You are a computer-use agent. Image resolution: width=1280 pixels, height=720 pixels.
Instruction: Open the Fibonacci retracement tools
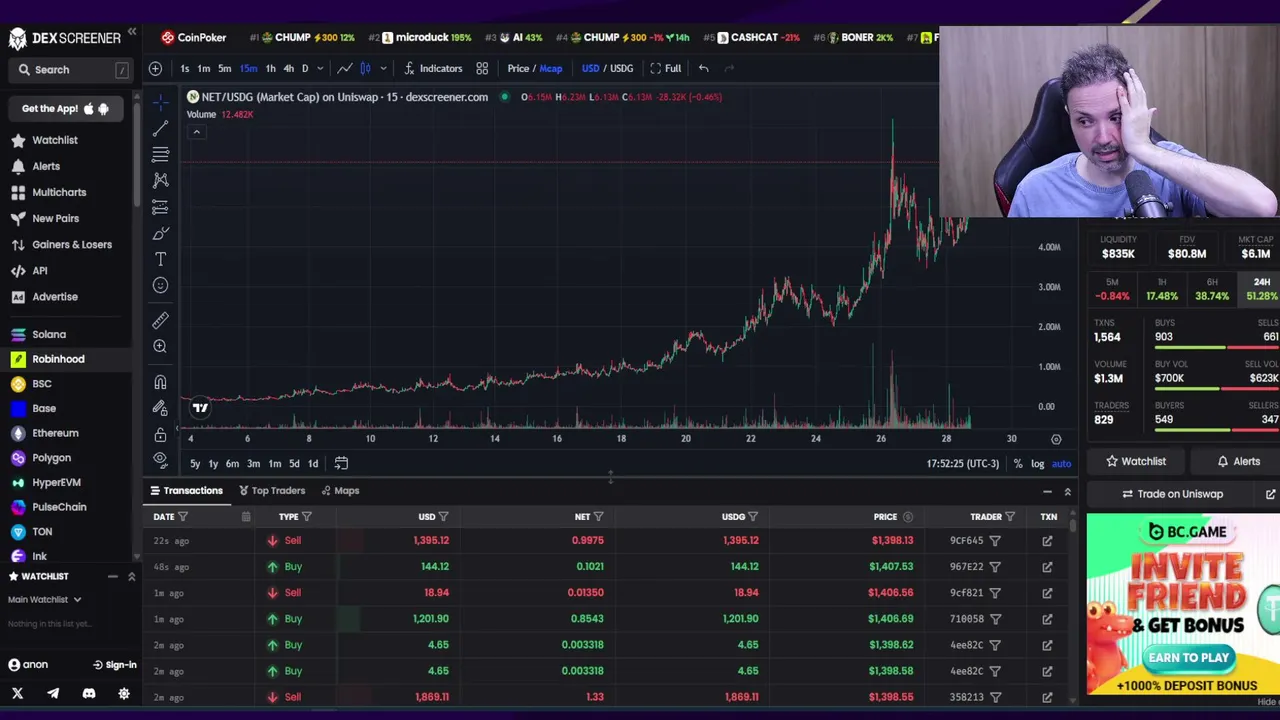160,154
